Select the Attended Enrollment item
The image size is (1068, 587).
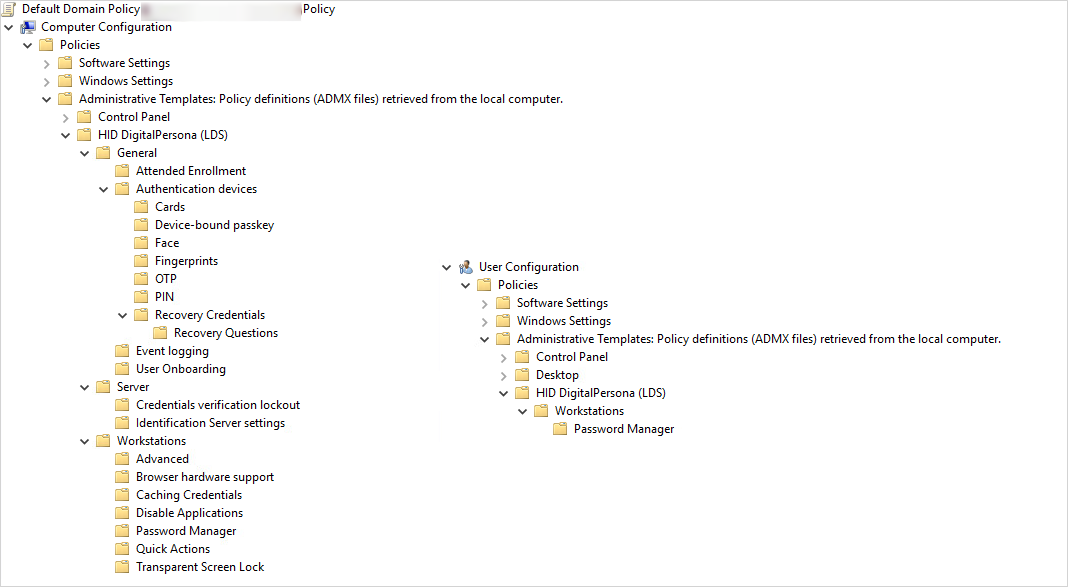point(190,171)
